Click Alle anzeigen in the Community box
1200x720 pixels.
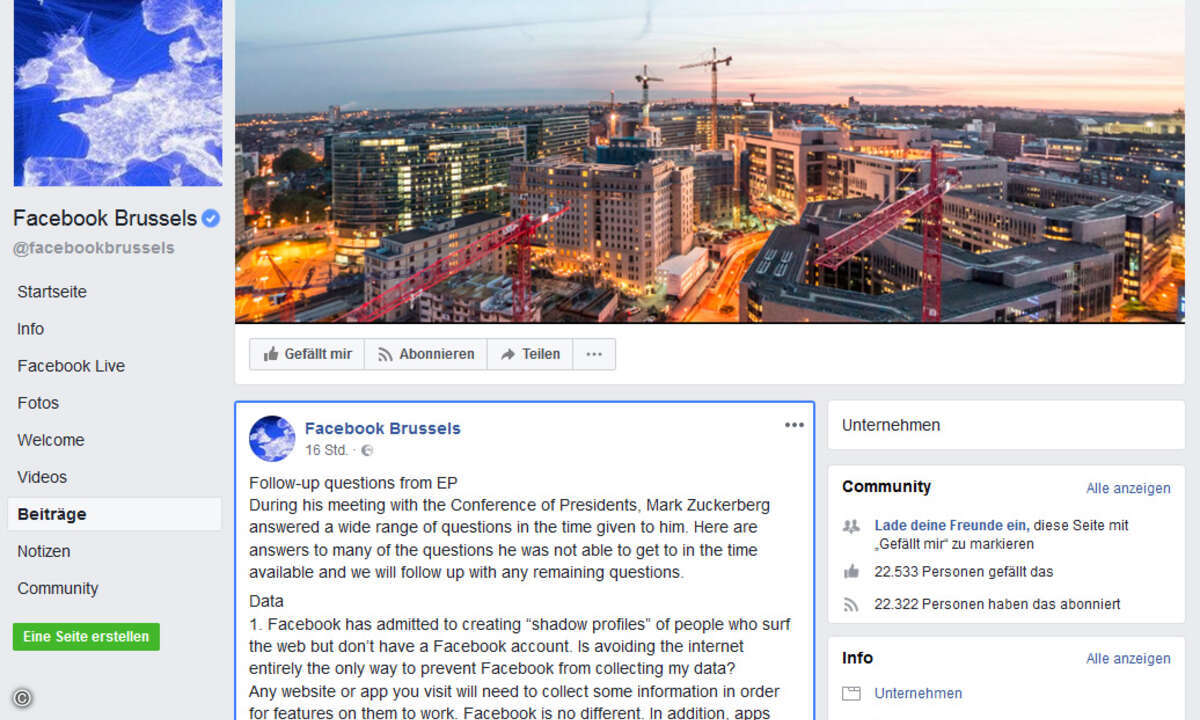click(1128, 488)
